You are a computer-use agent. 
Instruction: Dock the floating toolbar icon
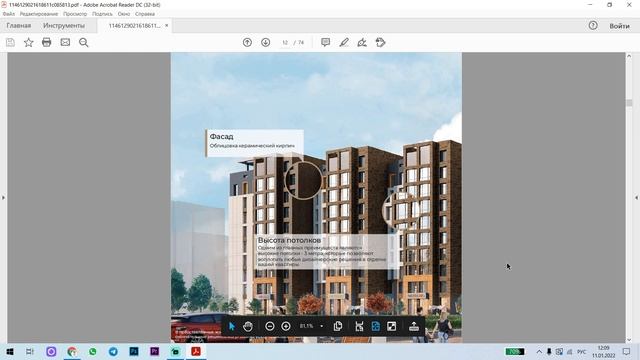(414, 326)
